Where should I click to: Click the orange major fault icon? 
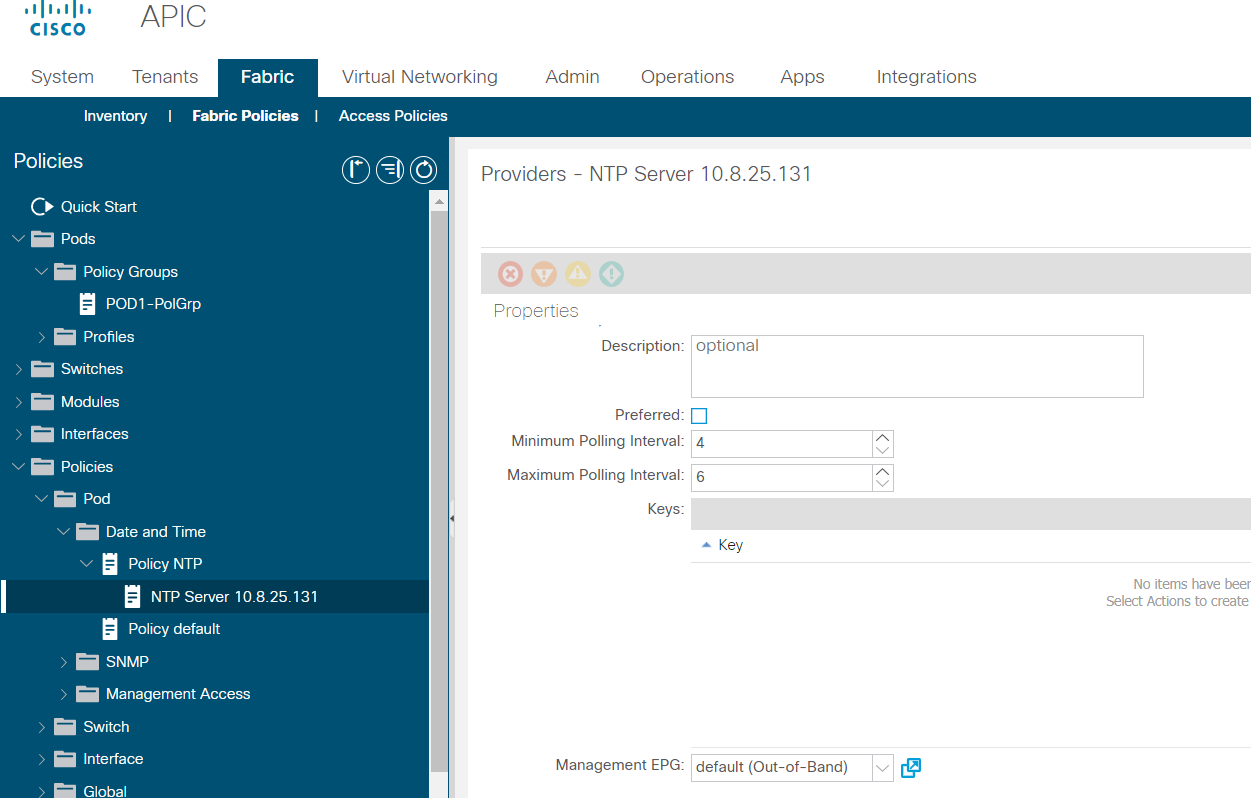[544, 274]
